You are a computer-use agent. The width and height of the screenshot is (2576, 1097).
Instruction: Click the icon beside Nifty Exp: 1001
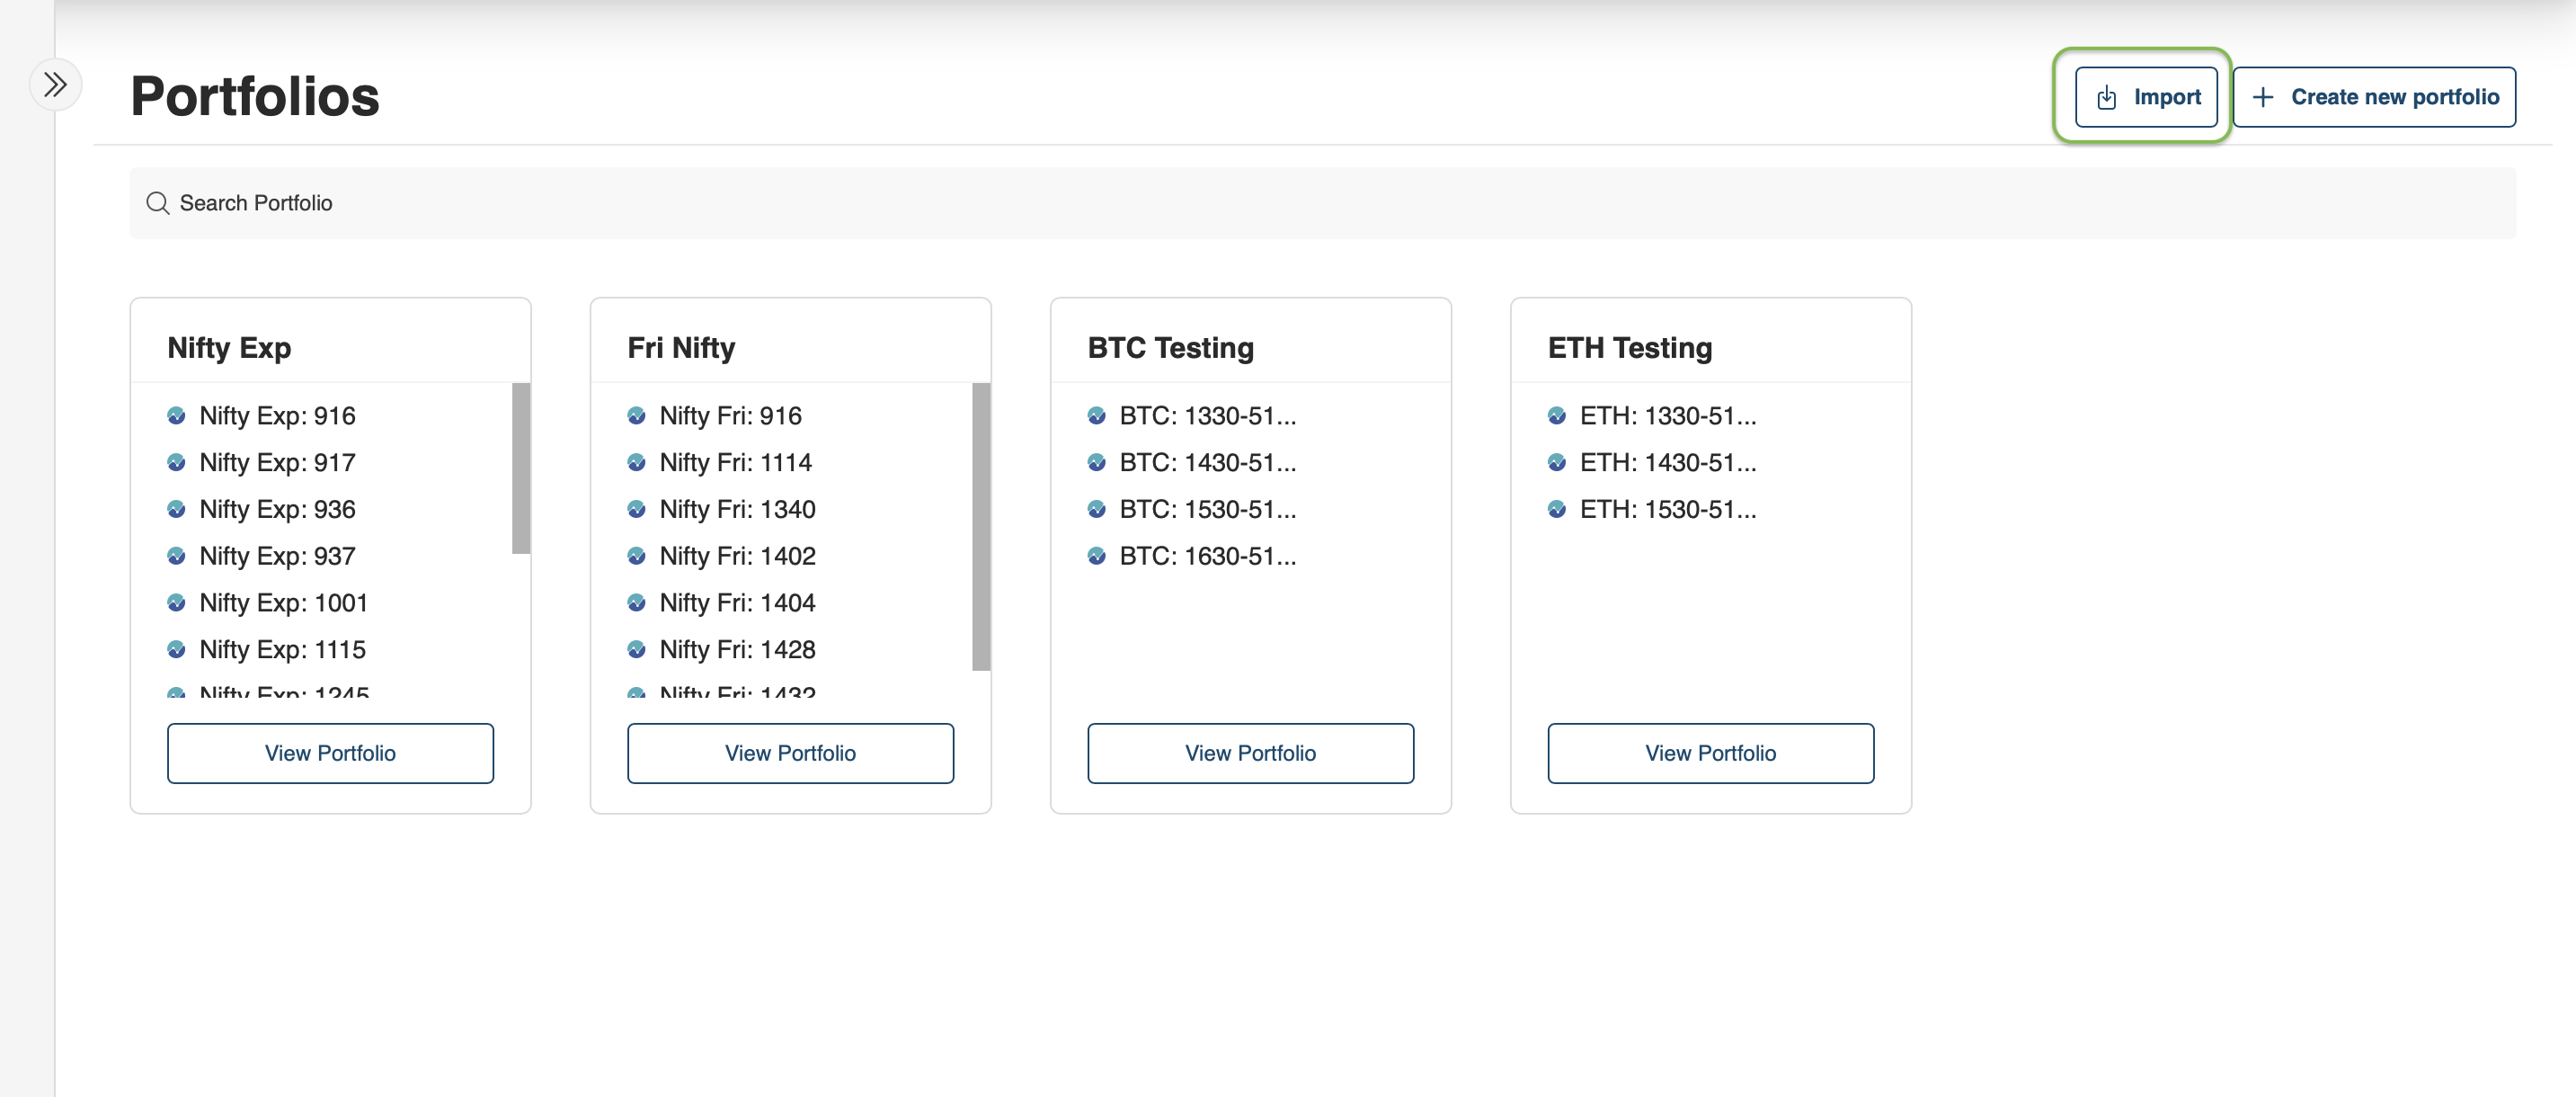click(x=176, y=603)
